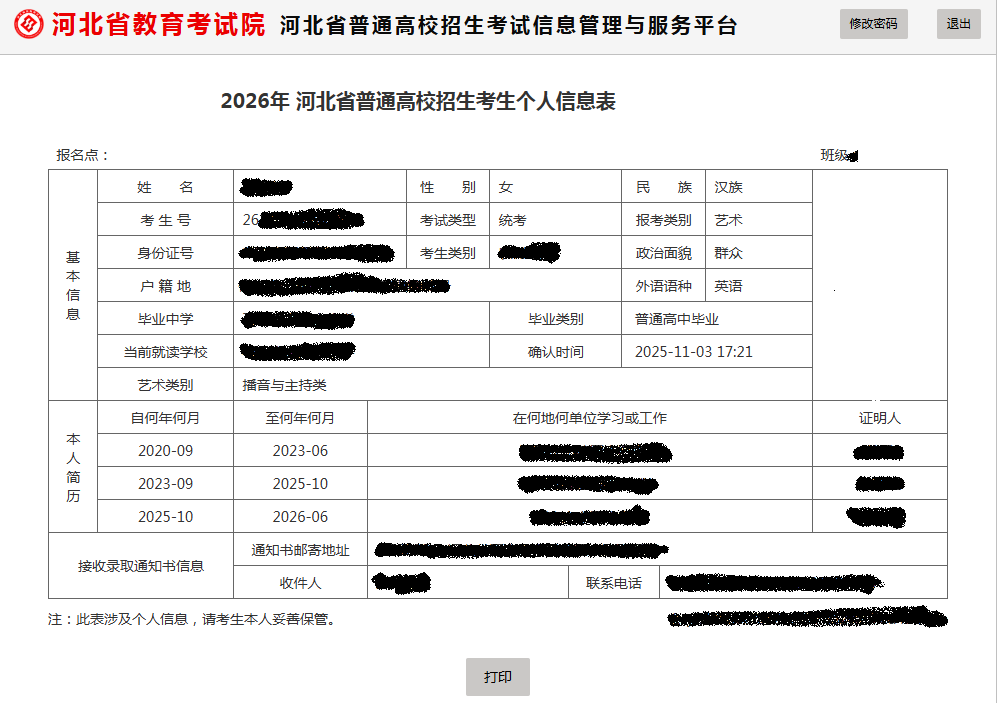Select the 艺术 report category cell
The width and height of the screenshot is (1001, 703).
tap(759, 219)
